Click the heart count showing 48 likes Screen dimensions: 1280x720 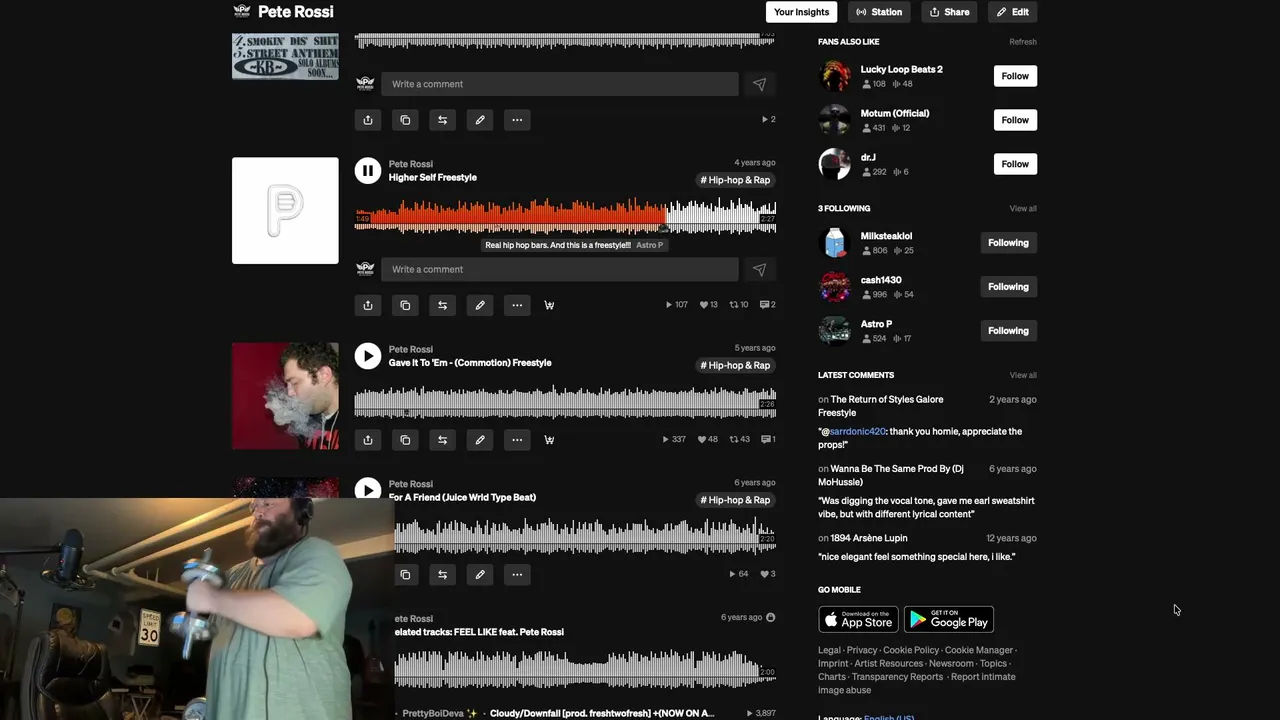click(708, 439)
